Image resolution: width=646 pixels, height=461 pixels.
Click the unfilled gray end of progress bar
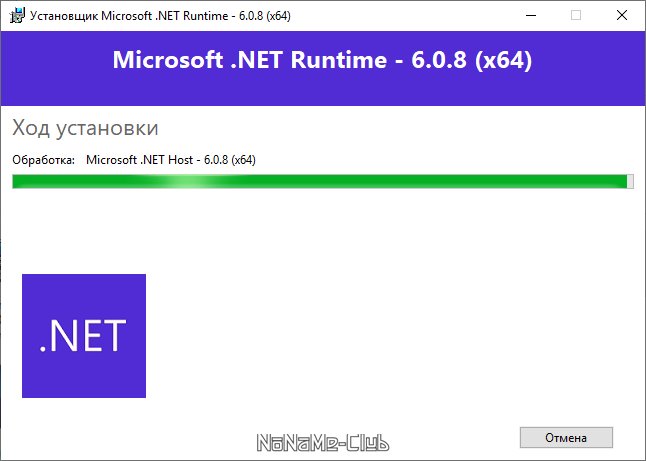[x=630, y=181]
